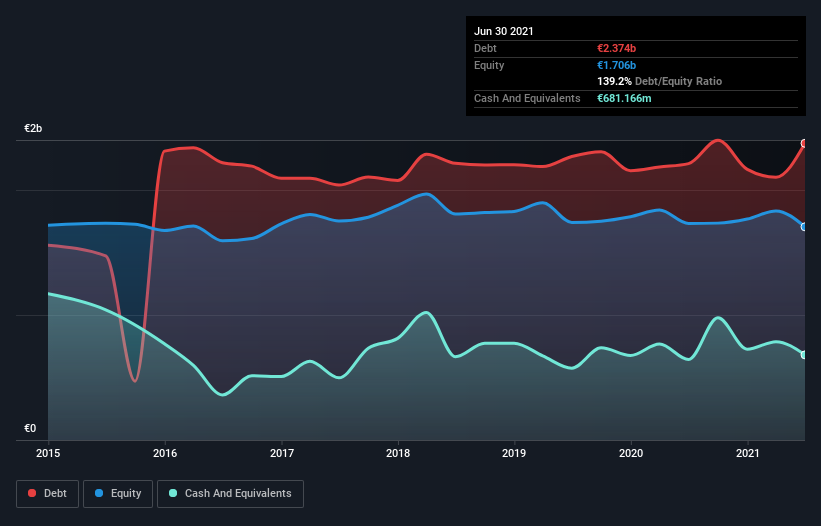This screenshot has height=526, width=821.
Task: Click the €0 y-axis label
Action: point(30,428)
